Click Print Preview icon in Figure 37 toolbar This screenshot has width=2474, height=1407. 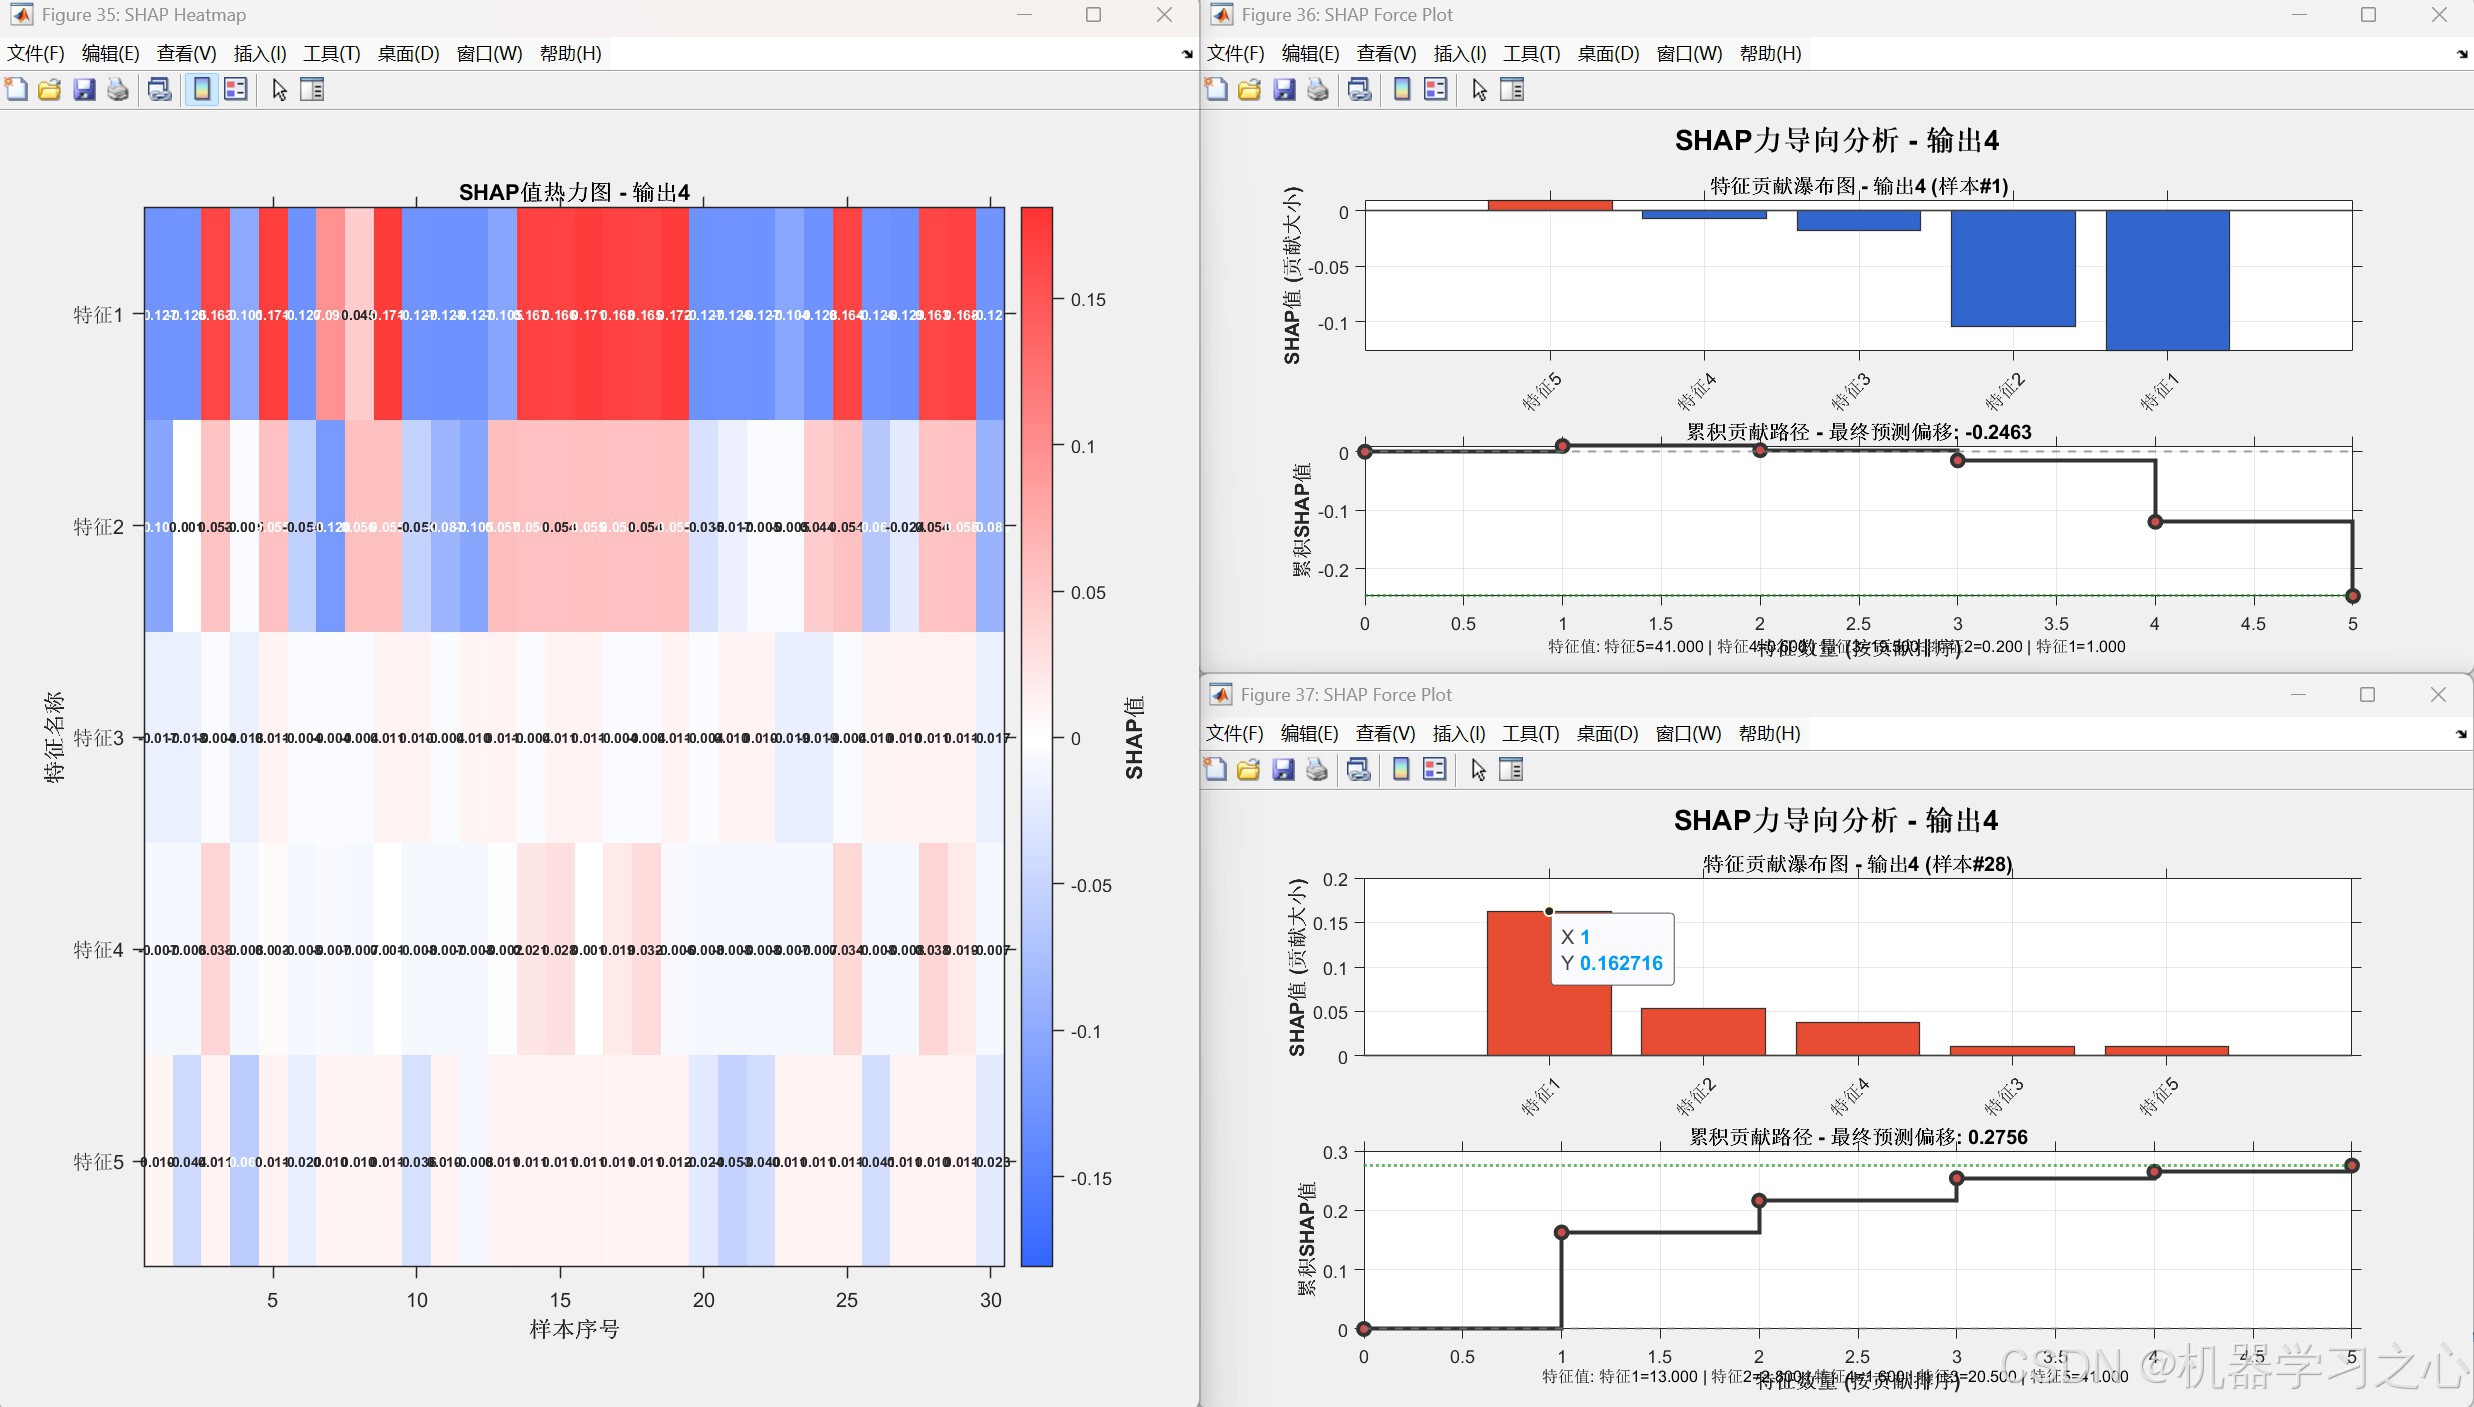click(1358, 770)
